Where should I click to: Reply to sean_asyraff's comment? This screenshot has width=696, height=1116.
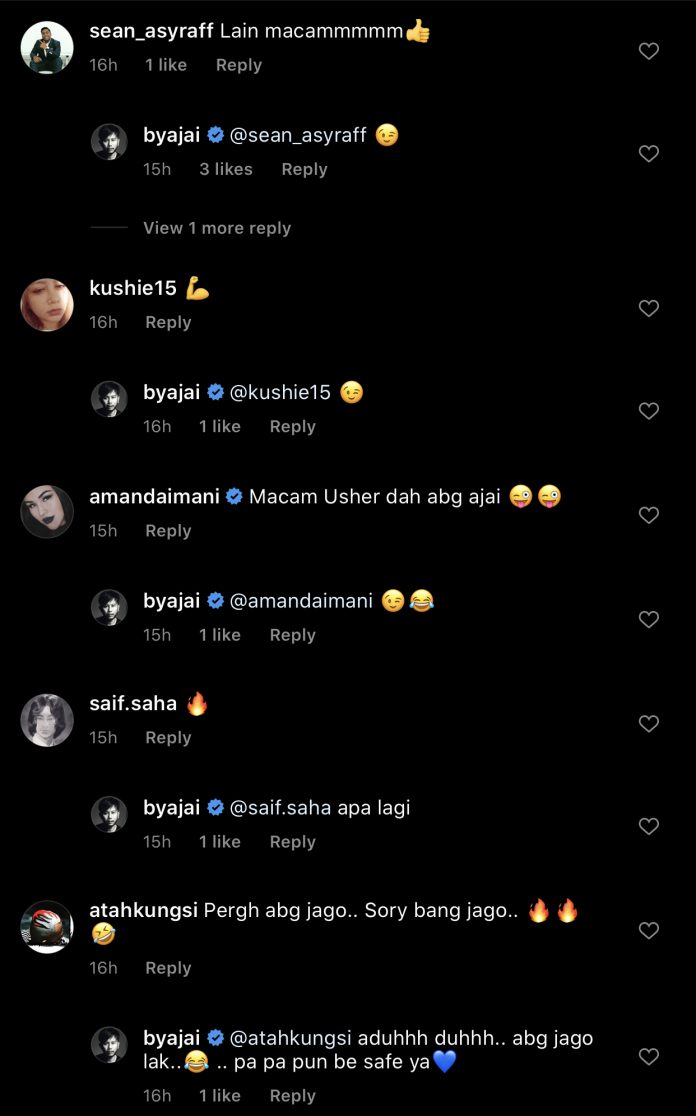tap(239, 65)
